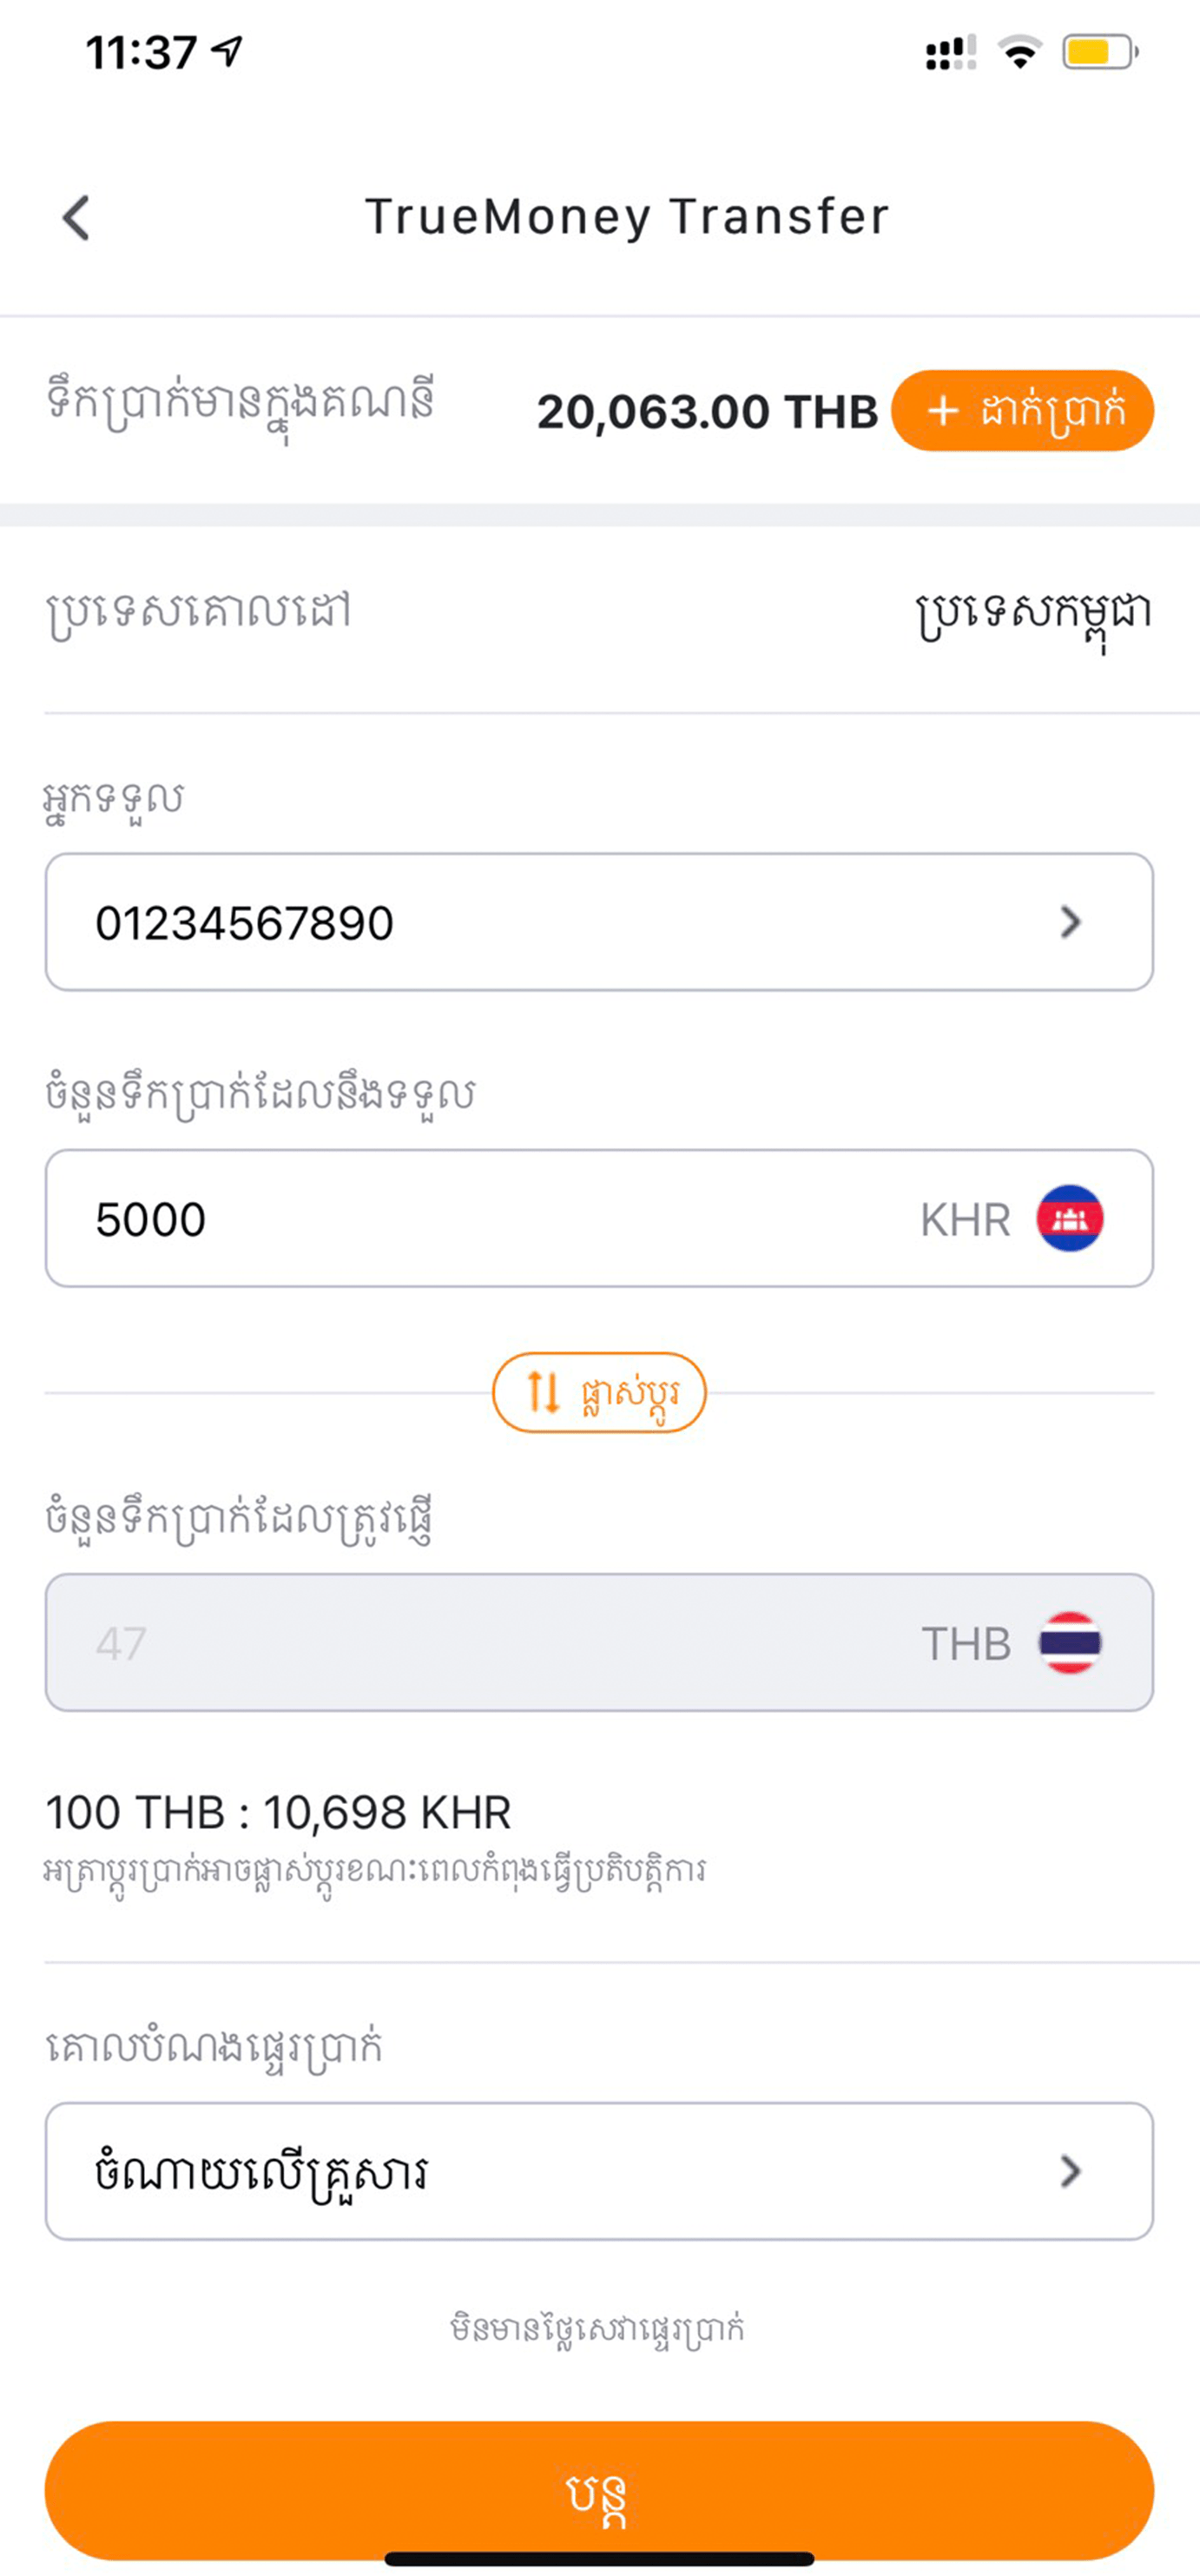
Task: Tap the Cambodia flag icon
Action: coord(1069,1218)
